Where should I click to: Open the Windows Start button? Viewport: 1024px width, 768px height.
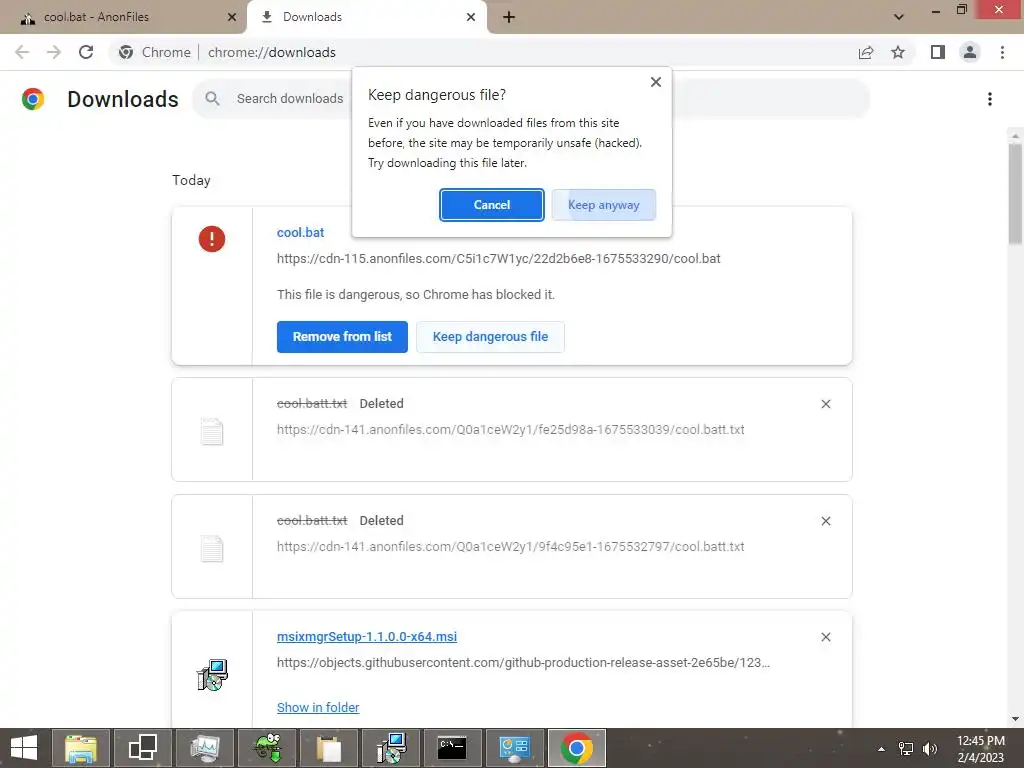[24, 748]
